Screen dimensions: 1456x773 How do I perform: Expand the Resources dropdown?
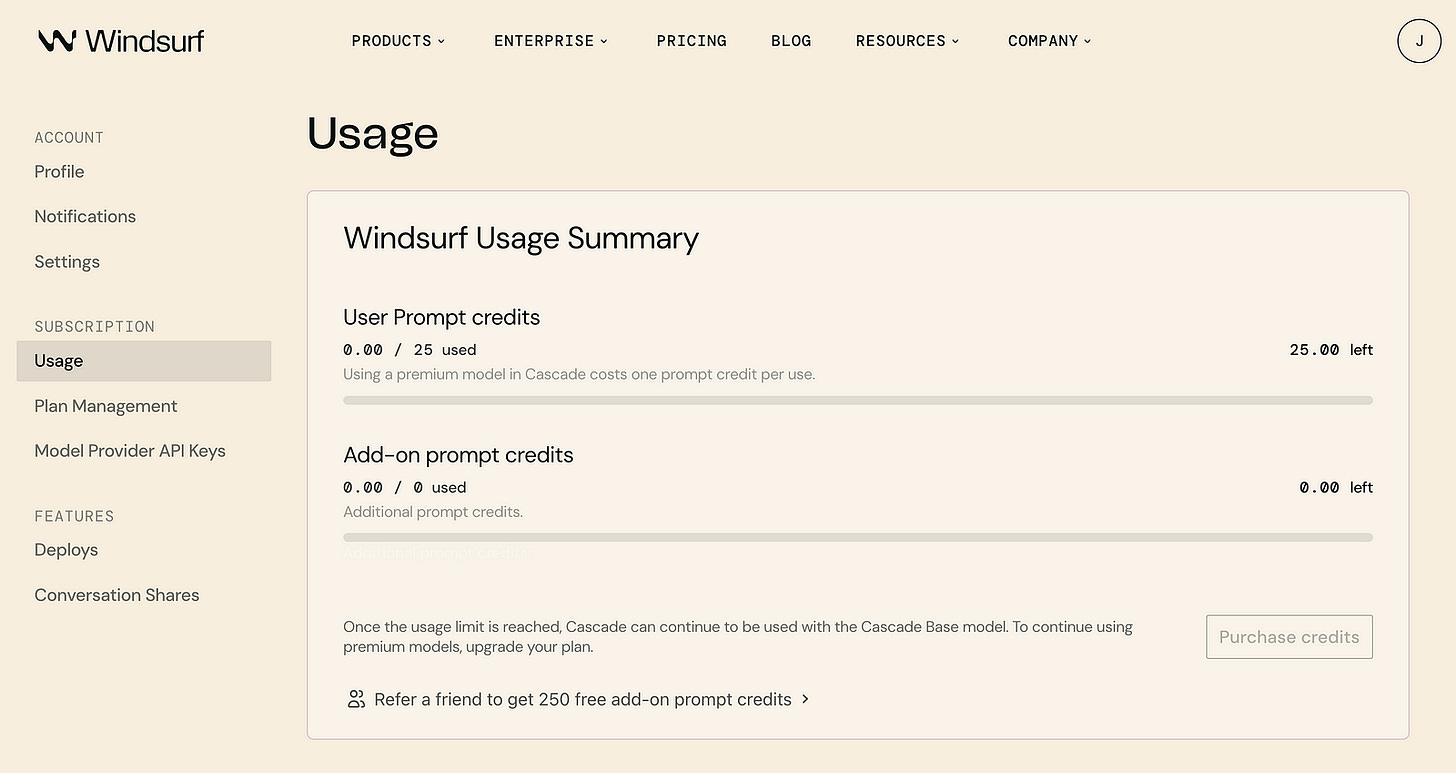click(x=906, y=41)
